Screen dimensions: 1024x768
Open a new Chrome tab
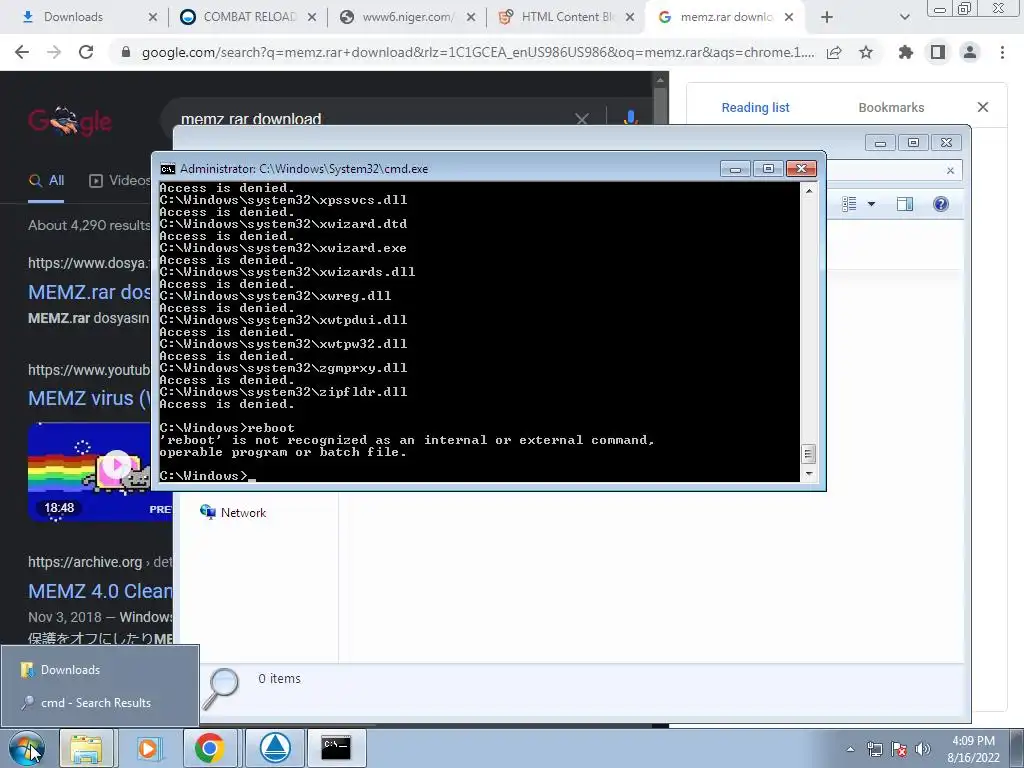pos(827,17)
